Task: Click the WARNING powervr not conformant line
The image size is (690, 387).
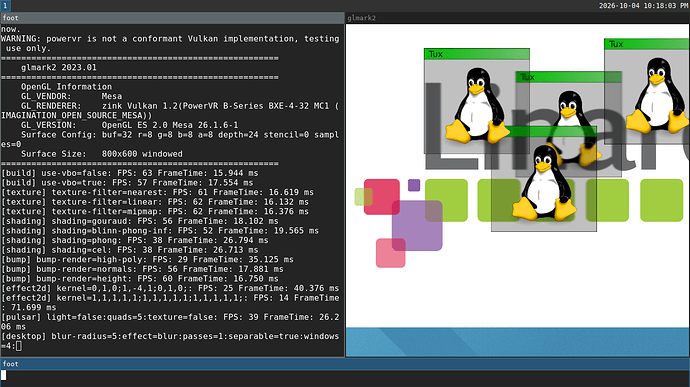Action: point(170,43)
